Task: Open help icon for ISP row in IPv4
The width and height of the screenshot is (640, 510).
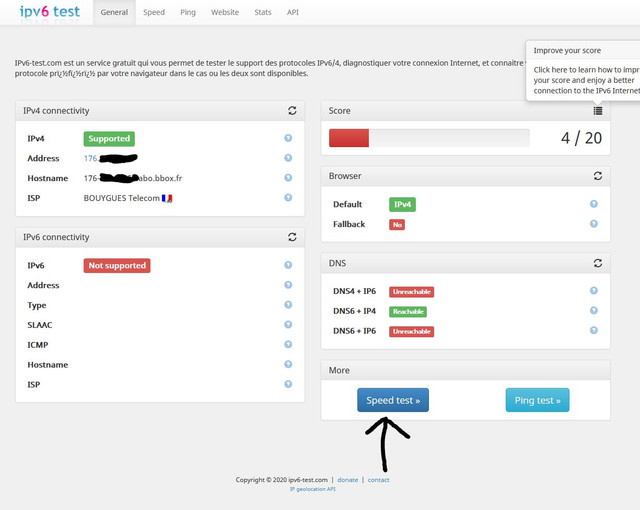Action: point(288,197)
